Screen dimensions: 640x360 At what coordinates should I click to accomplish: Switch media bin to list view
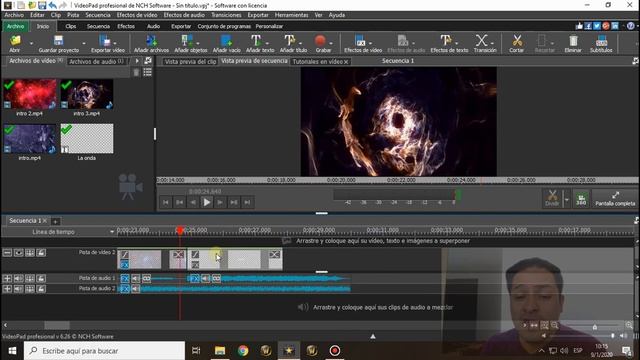pos(147,72)
